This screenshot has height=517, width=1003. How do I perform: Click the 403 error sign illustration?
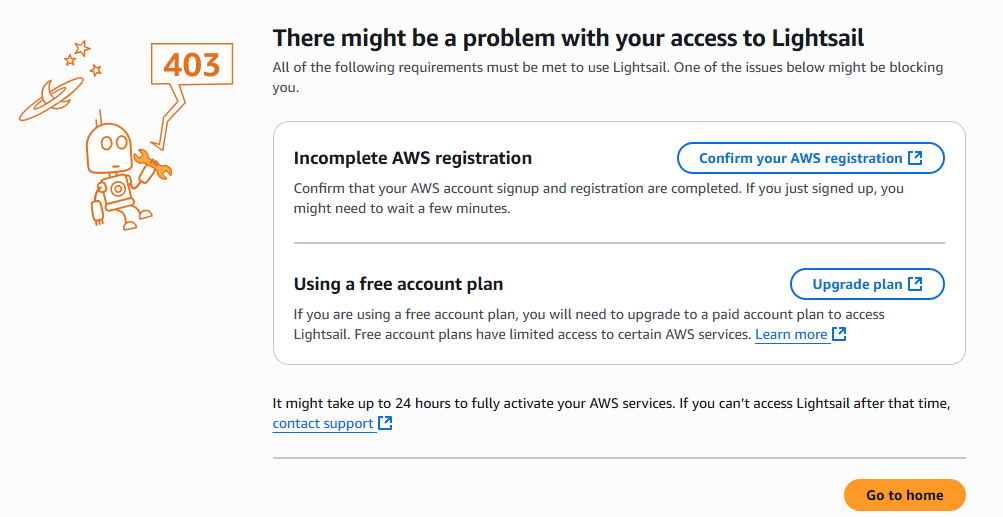[x=191, y=66]
